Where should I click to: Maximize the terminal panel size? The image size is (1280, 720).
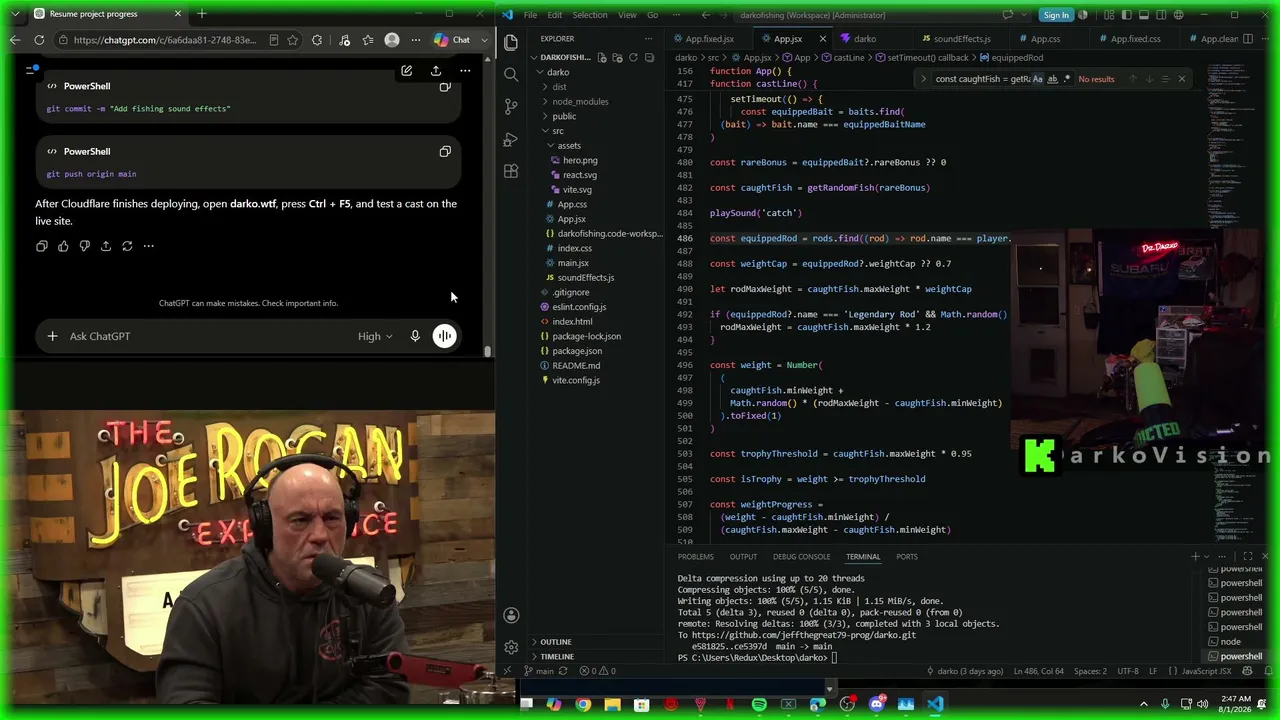click(x=1248, y=556)
